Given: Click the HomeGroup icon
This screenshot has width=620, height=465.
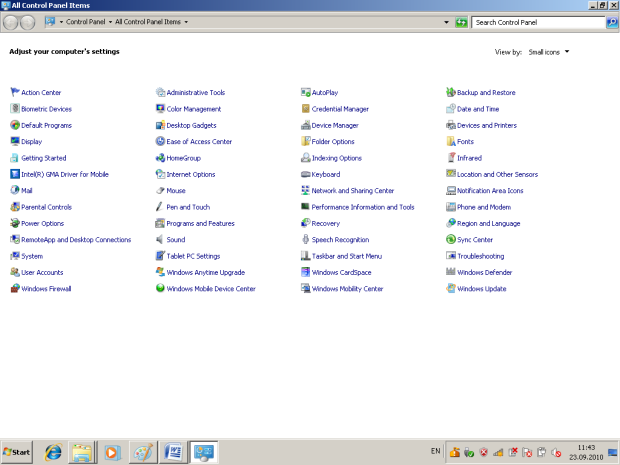Looking at the screenshot, I should coord(160,158).
